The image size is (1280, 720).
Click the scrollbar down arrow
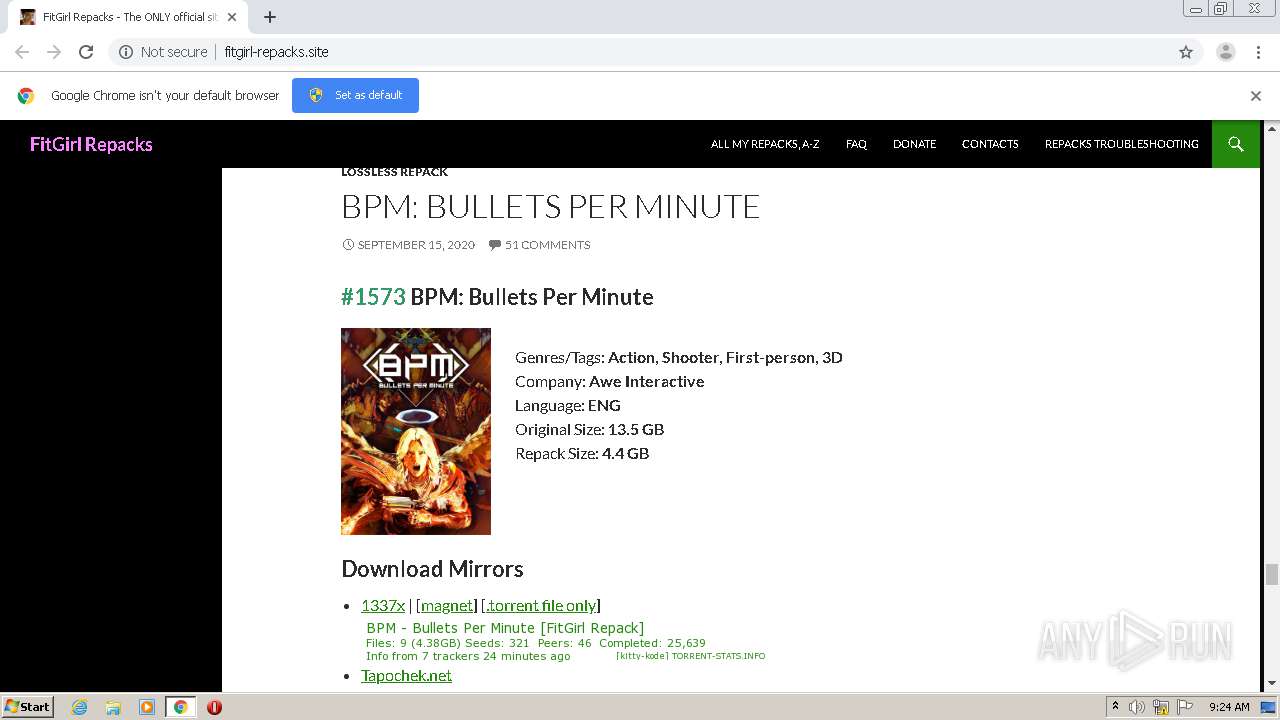(x=1272, y=683)
